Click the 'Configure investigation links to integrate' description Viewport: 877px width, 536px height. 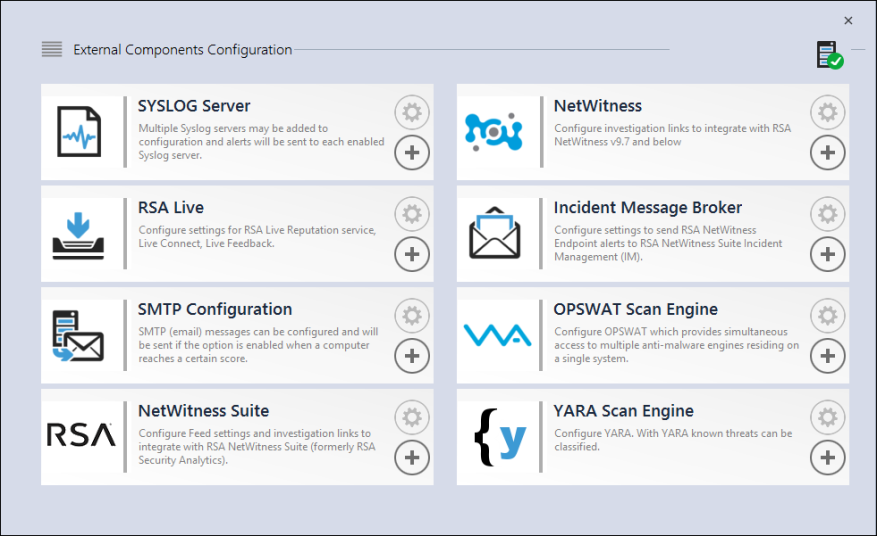coord(672,135)
